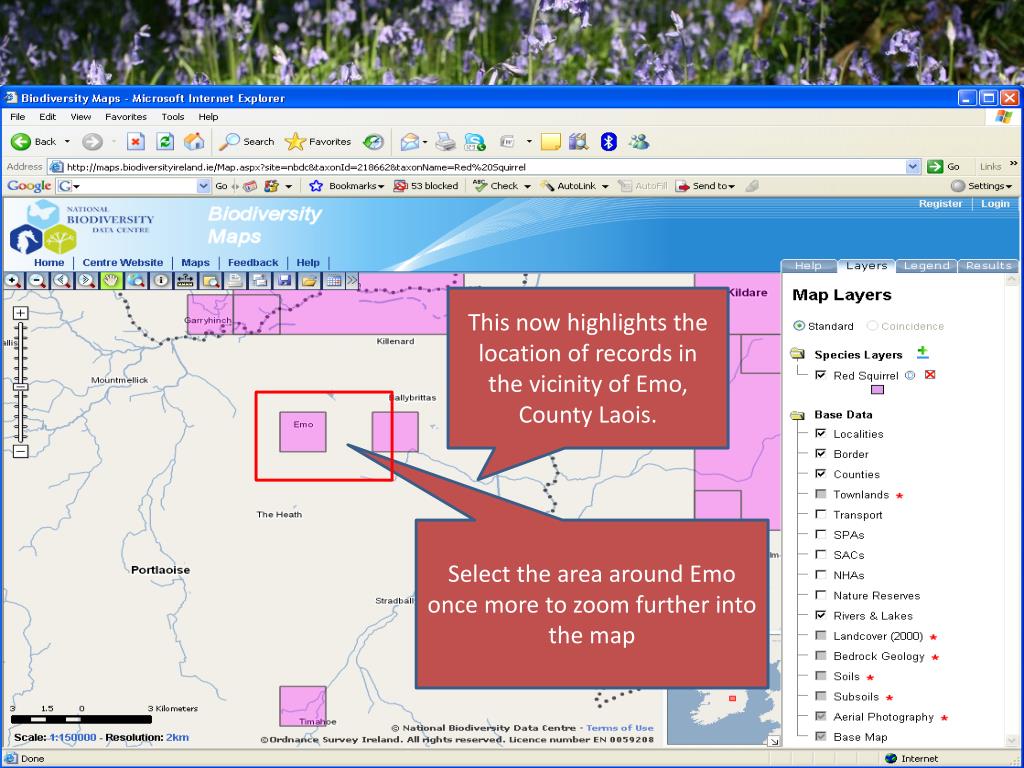Add a species layer with green plus
Screen dimensions: 1024x768
922,353
